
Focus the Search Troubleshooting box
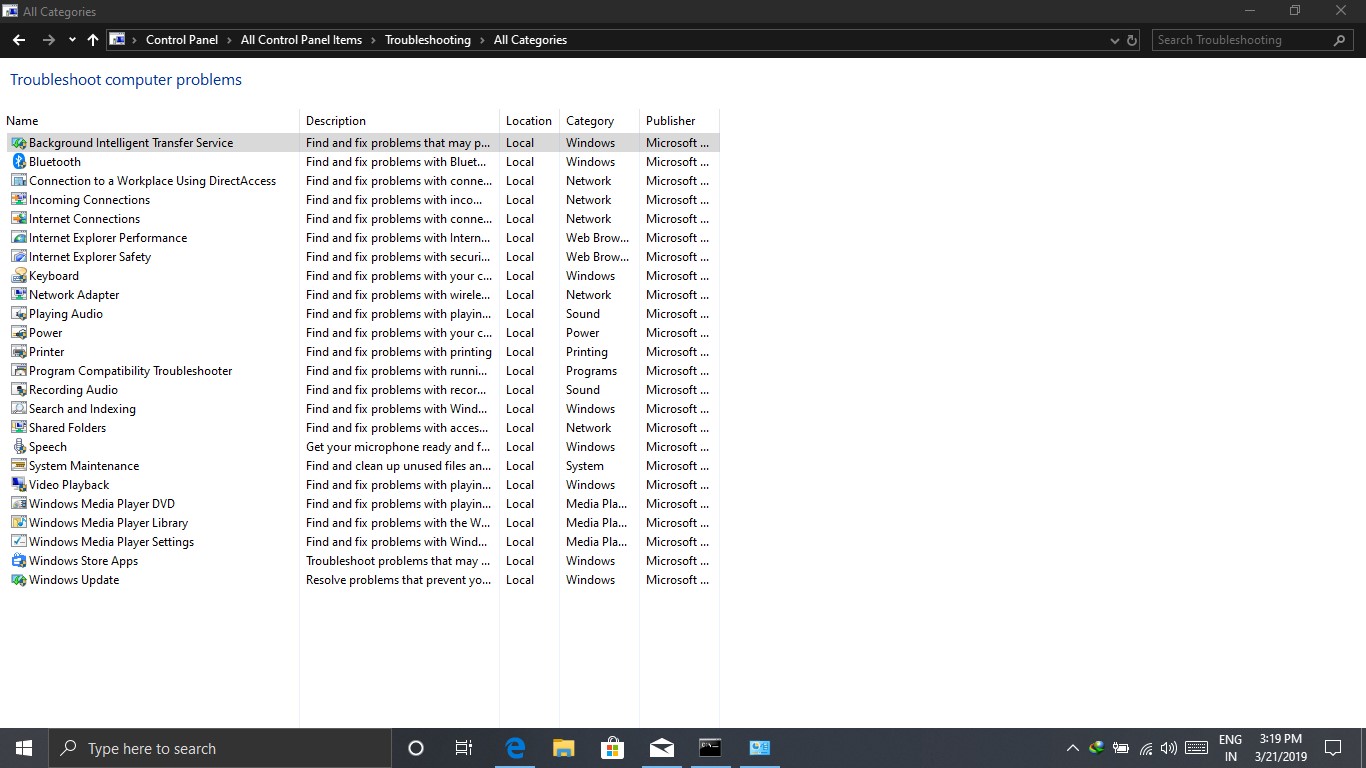click(1253, 40)
